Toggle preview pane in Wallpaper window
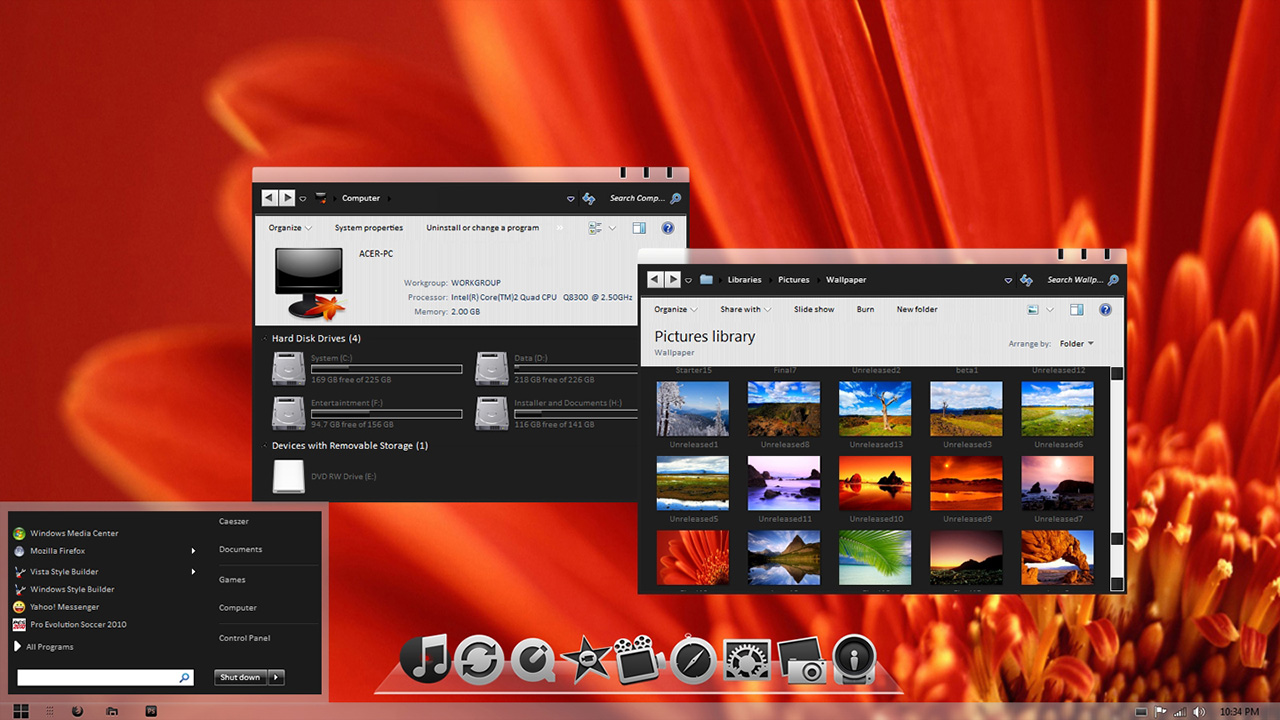1280x720 pixels. click(1077, 310)
